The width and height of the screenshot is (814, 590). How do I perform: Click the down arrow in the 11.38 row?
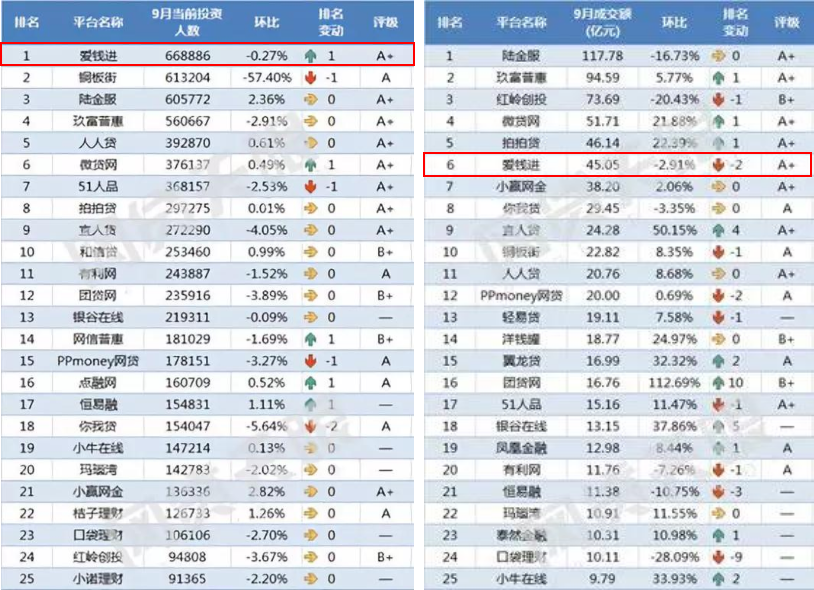(x=718, y=492)
